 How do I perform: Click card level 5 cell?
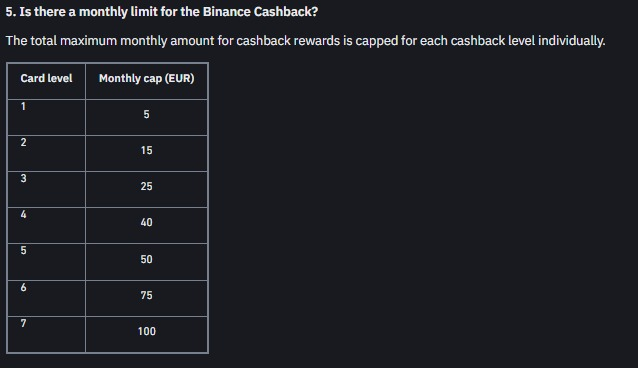pyautogui.click(x=46, y=262)
